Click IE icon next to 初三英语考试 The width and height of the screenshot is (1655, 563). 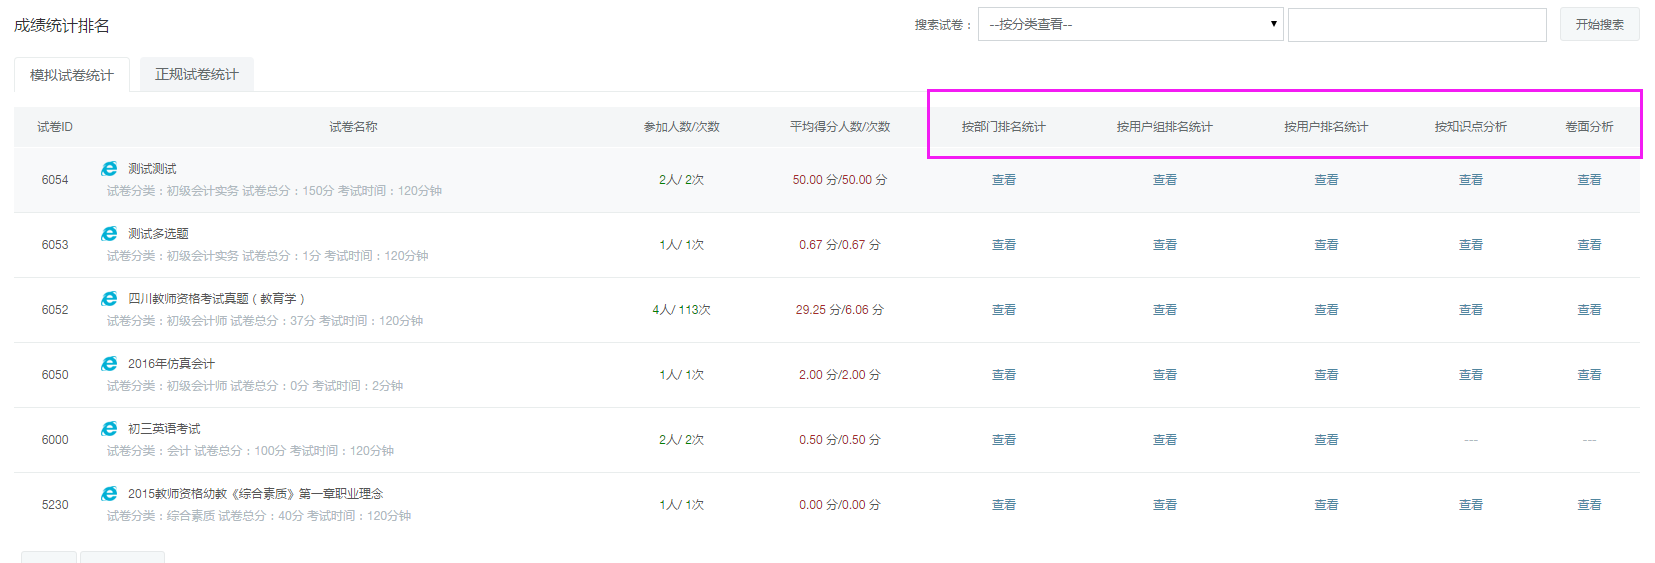(x=109, y=429)
